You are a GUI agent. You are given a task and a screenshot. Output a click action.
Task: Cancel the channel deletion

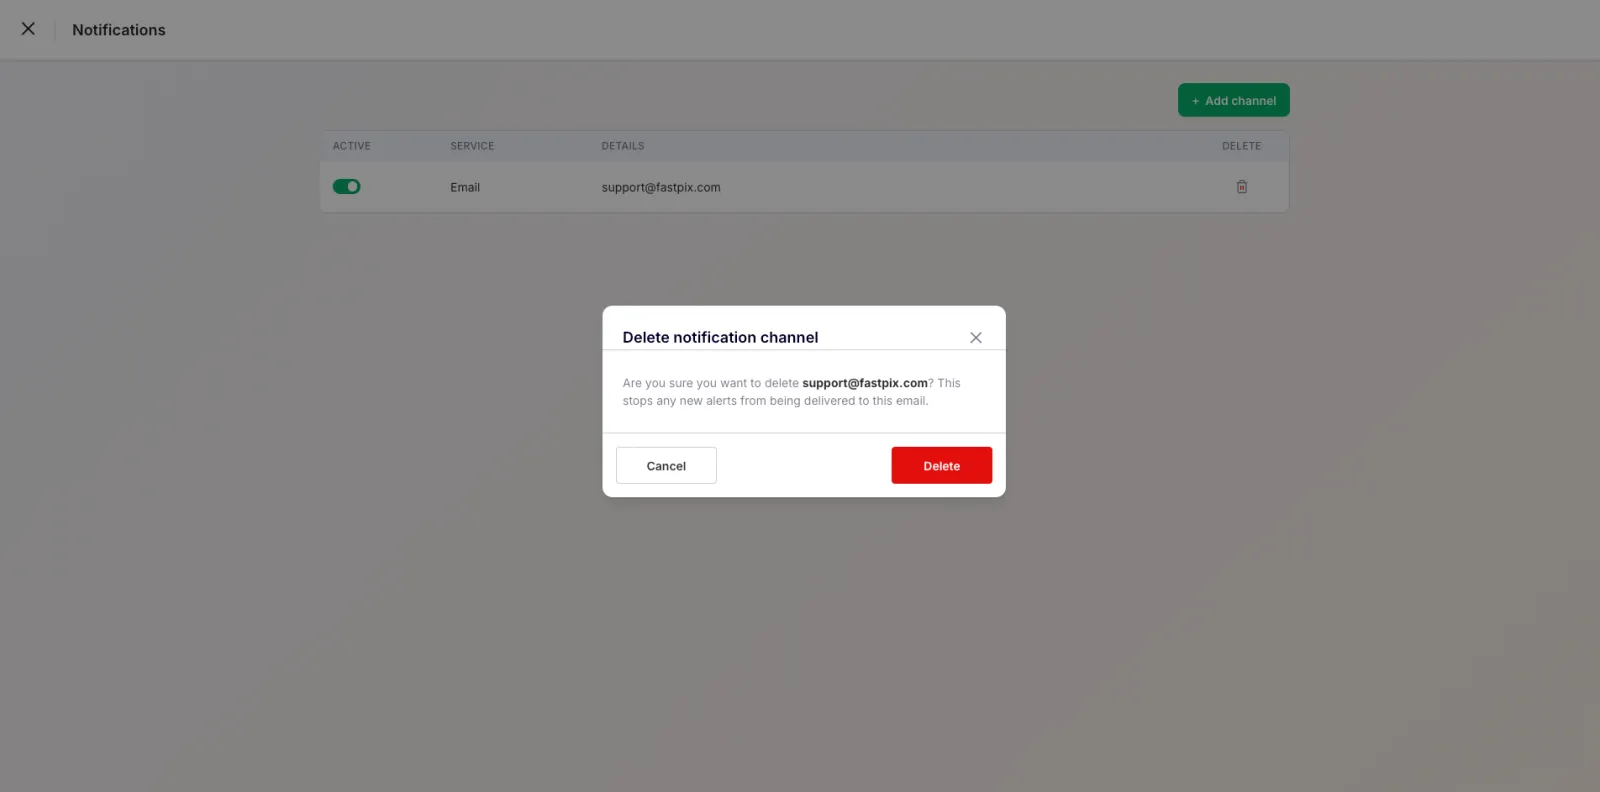pyautogui.click(x=666, y=466)
